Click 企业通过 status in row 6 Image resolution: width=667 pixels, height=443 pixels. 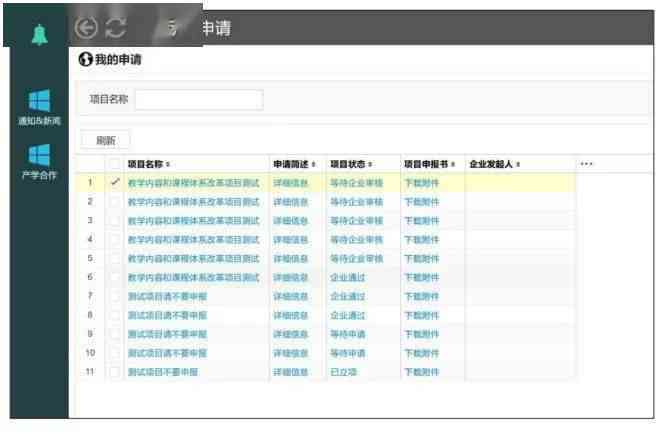click(x=348, y=277)
